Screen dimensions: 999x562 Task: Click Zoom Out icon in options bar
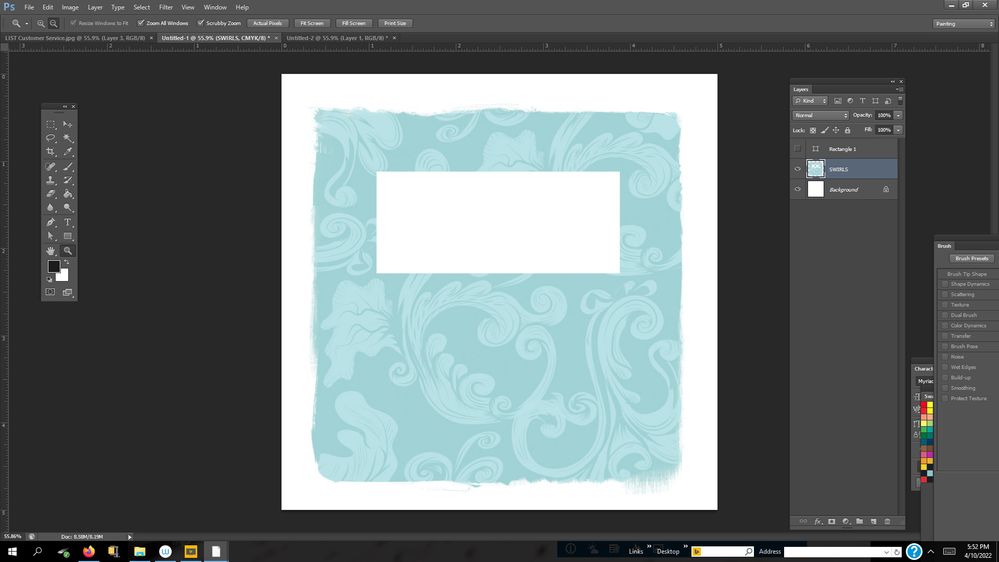54,23
